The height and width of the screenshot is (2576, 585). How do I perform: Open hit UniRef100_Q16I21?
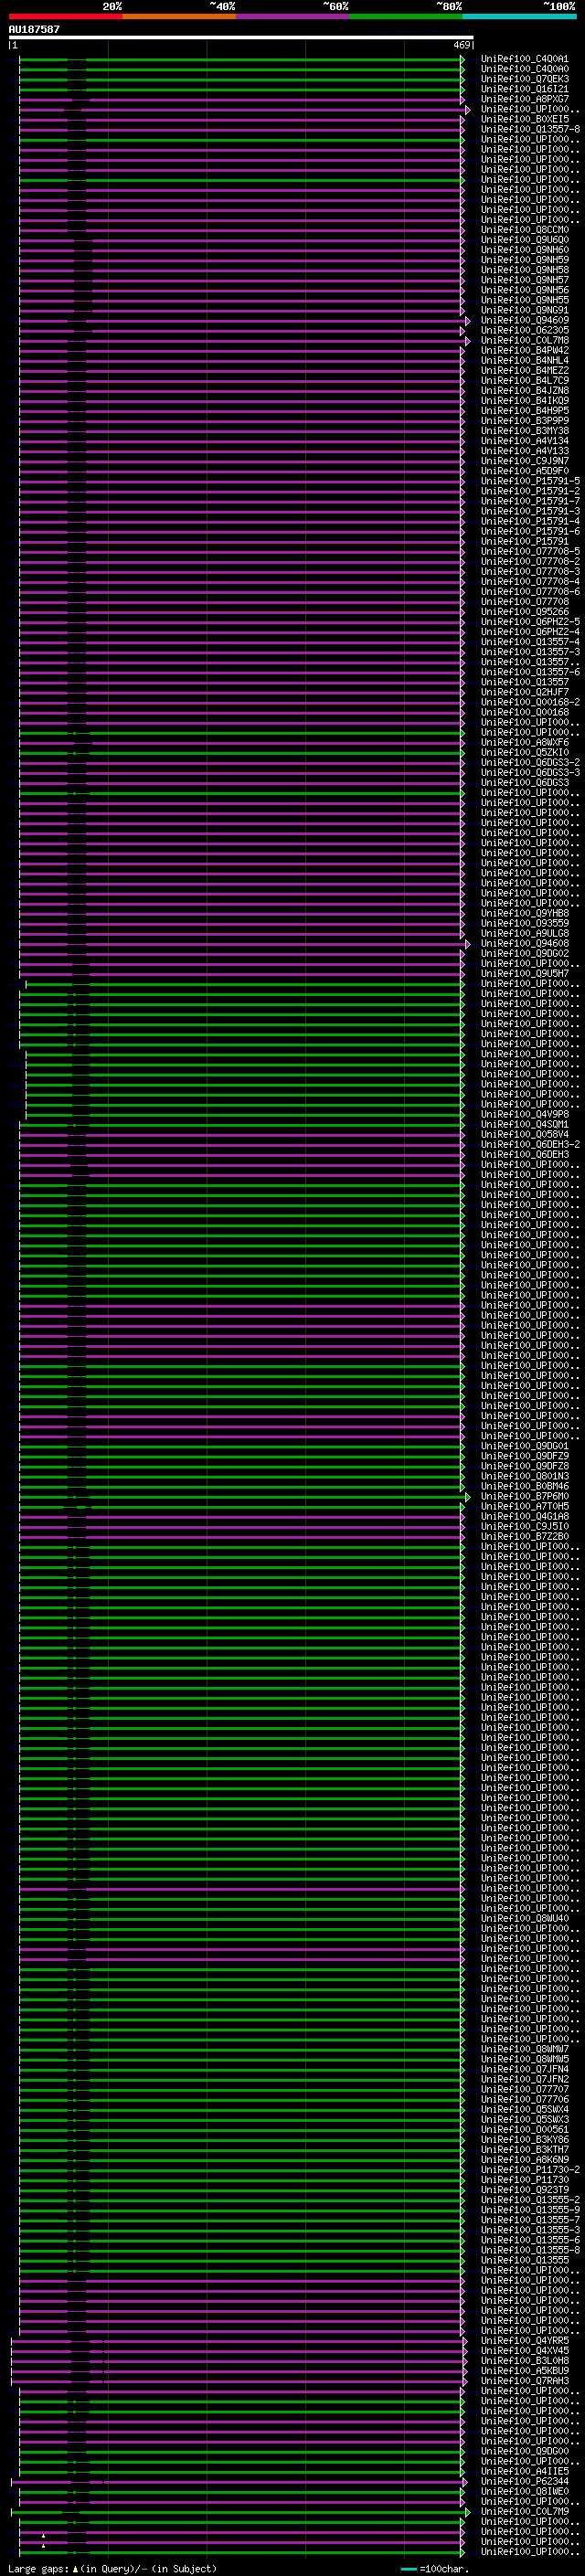coord(525,89)
